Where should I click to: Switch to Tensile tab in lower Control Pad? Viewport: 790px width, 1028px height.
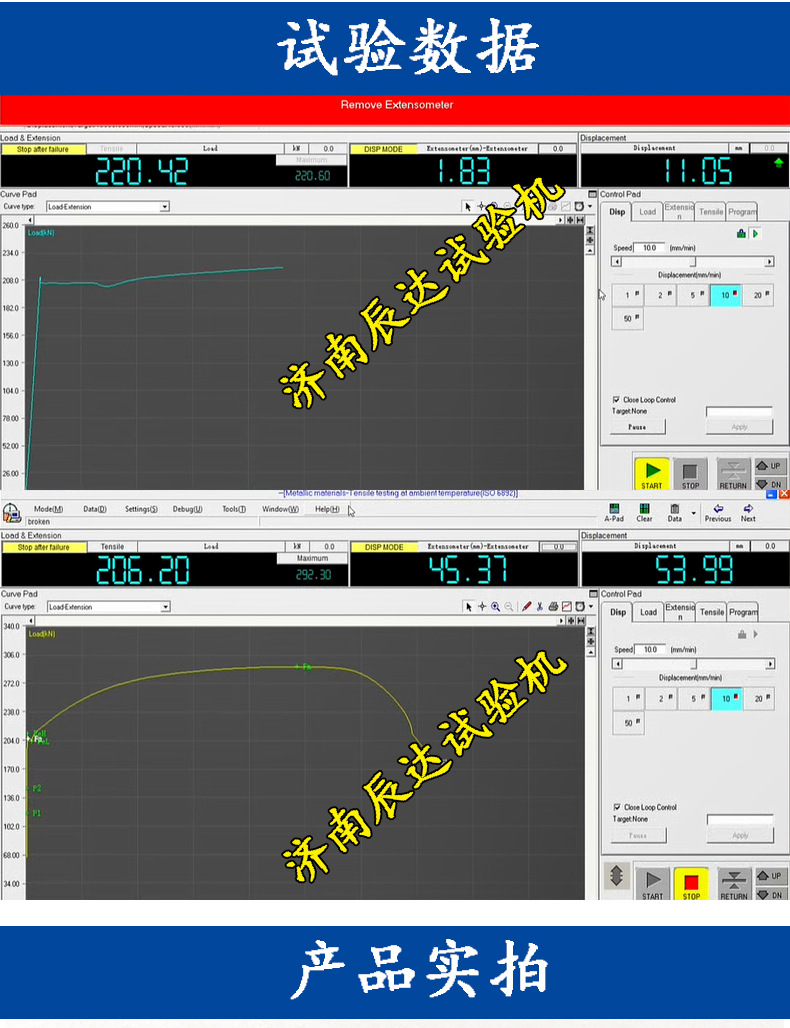coord(711,612)
